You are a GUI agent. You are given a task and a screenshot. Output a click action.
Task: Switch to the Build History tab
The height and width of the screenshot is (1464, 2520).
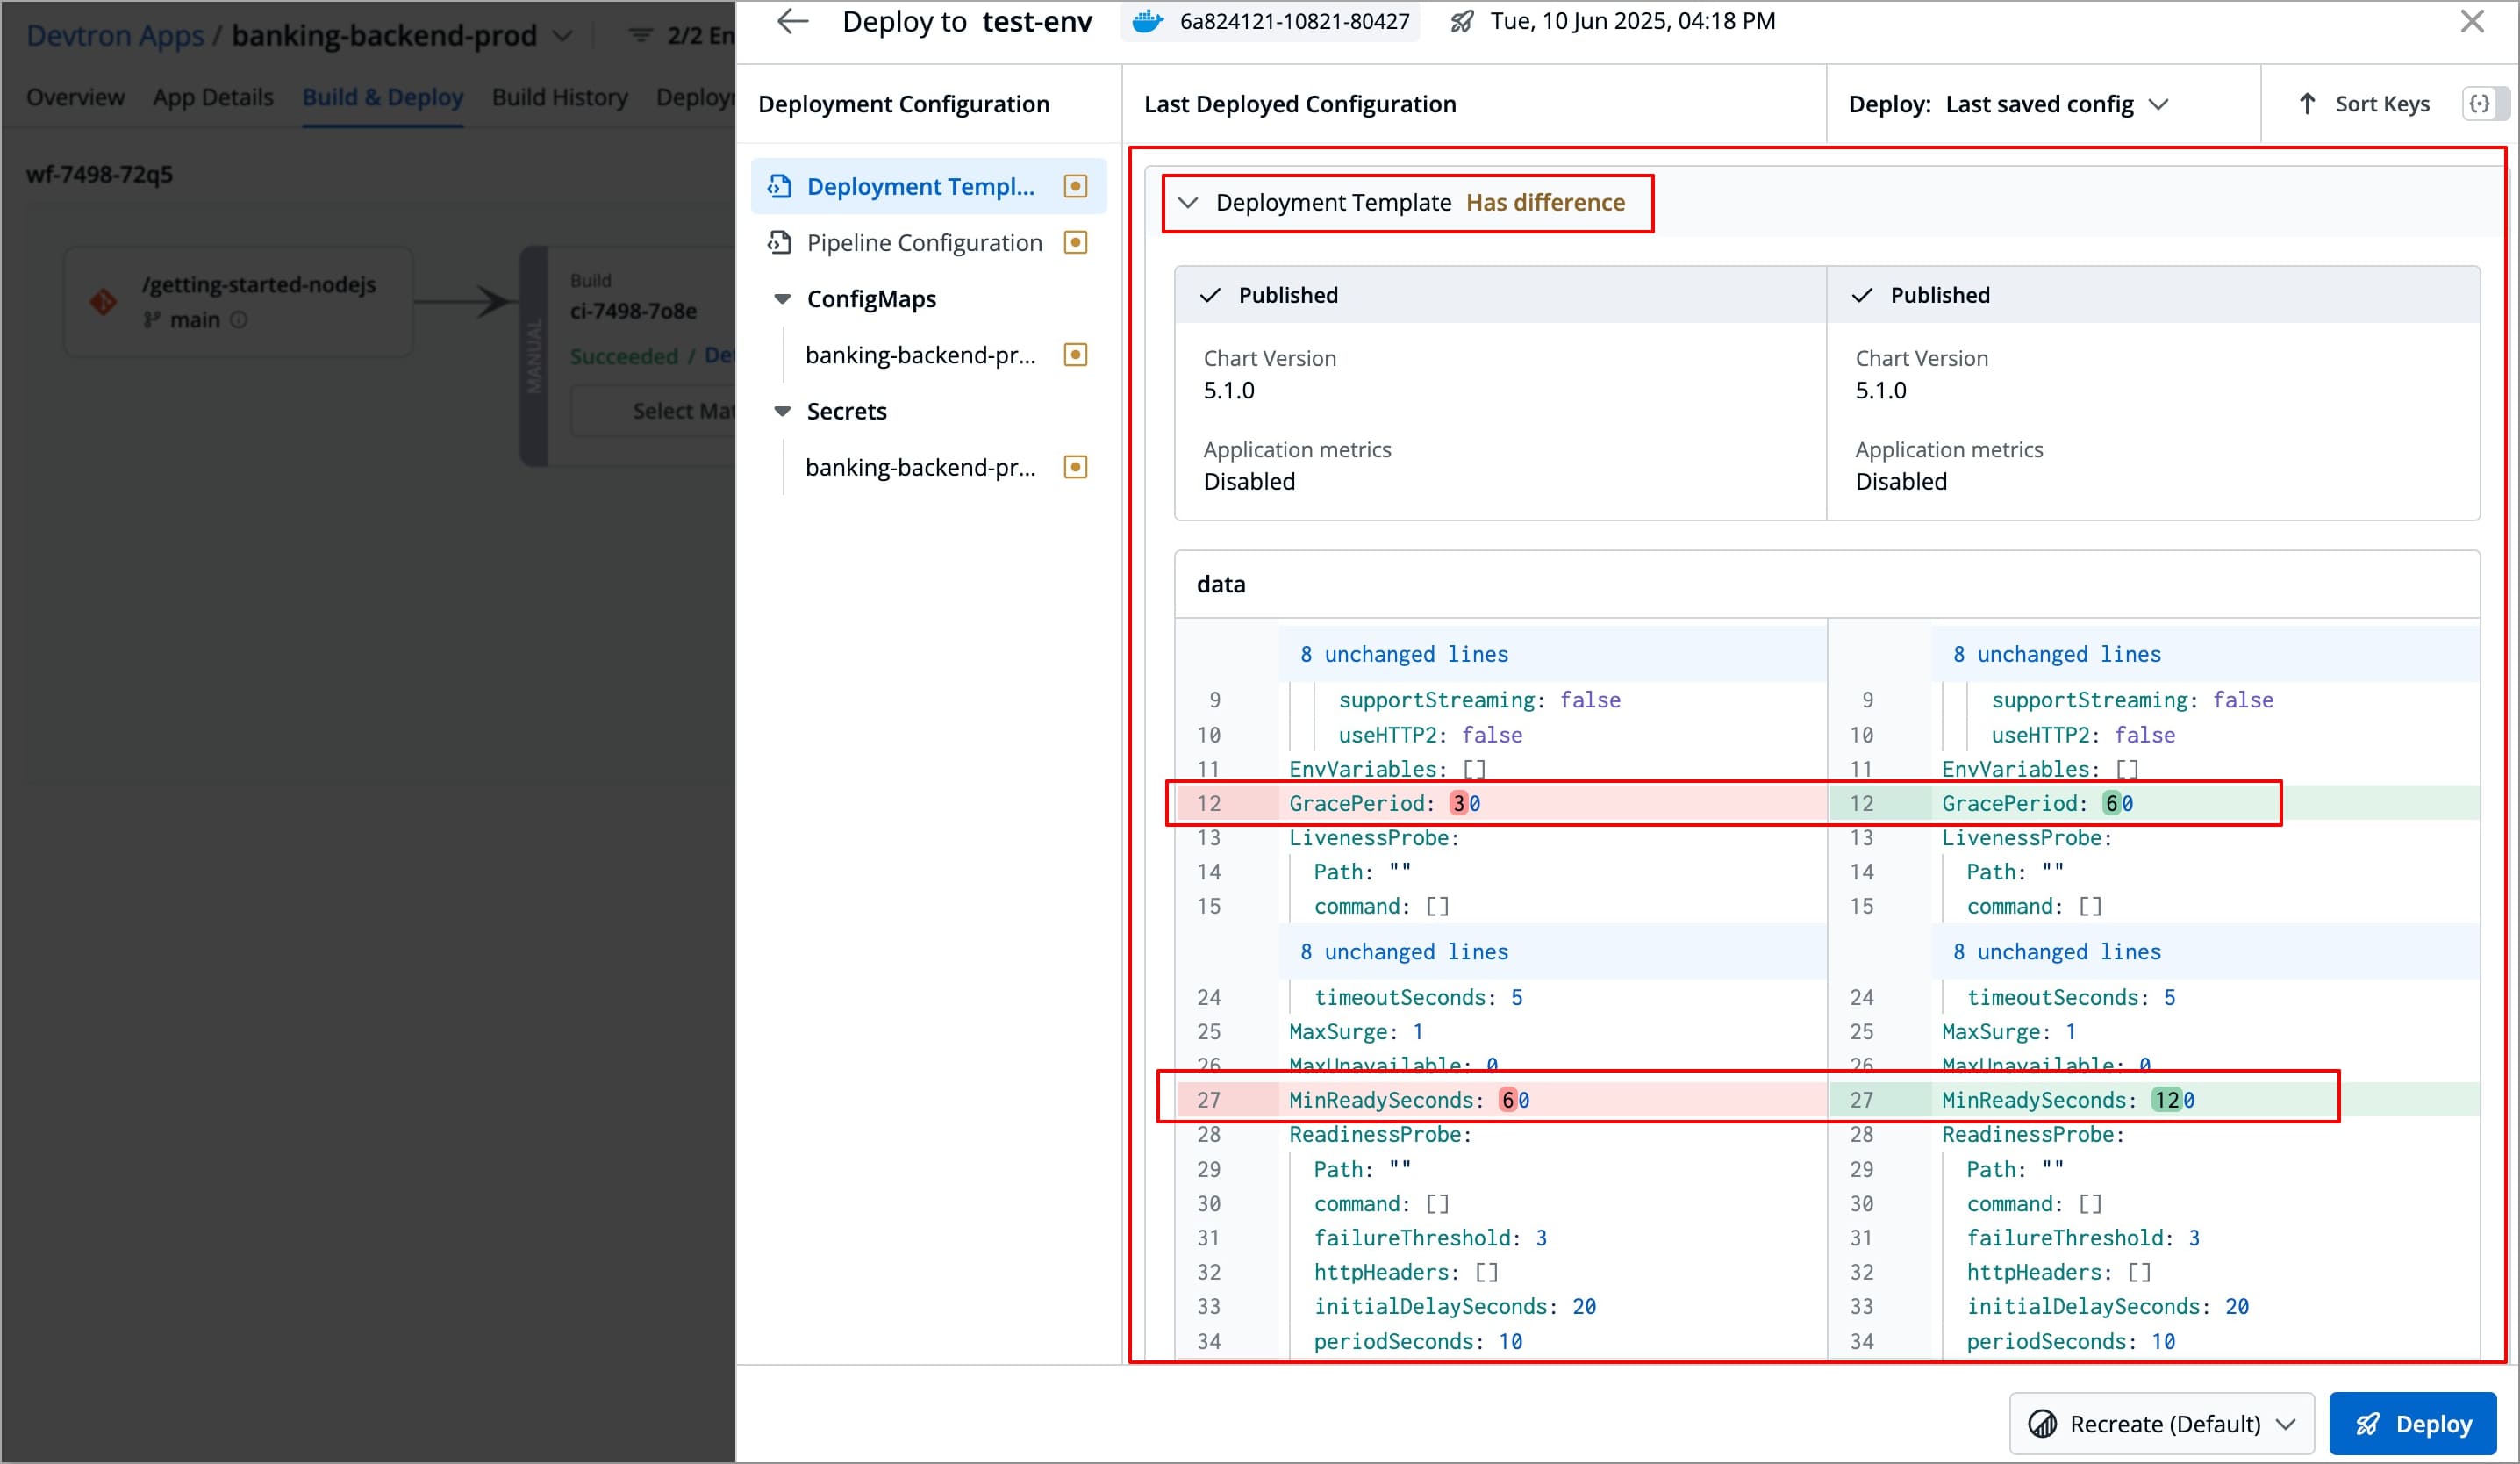click(559, 97)
